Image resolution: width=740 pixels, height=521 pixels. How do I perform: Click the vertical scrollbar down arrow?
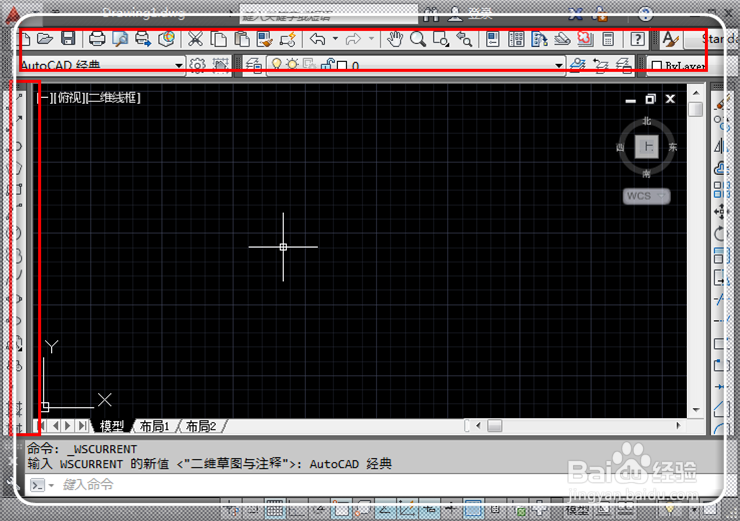696,410
